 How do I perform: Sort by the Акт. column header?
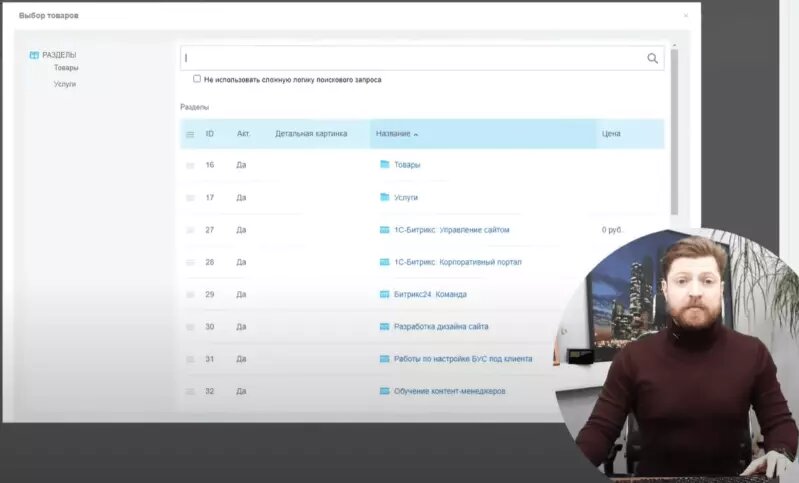(x=243, y=133)
